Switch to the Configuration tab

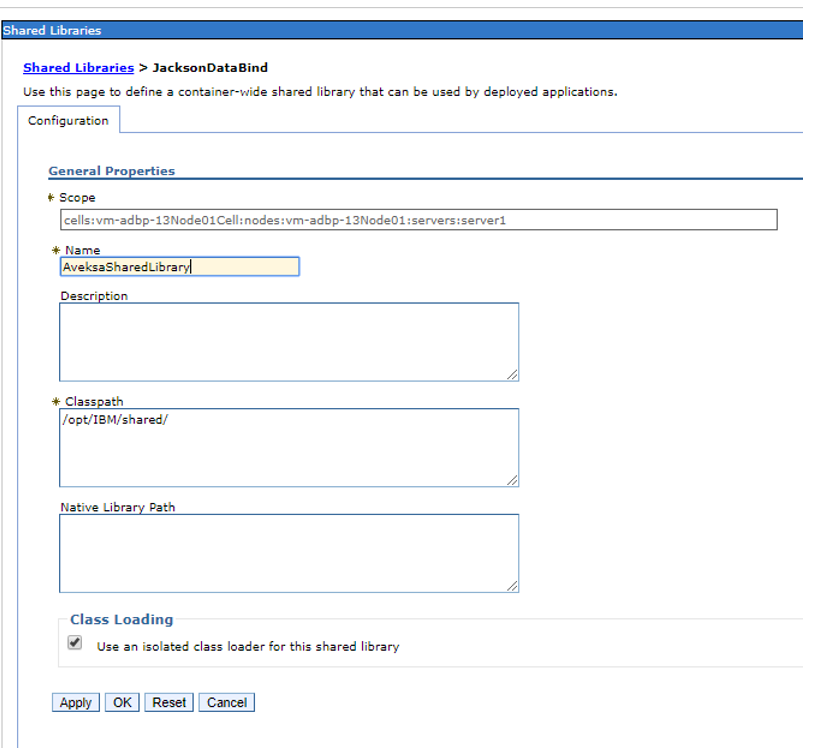67,120
